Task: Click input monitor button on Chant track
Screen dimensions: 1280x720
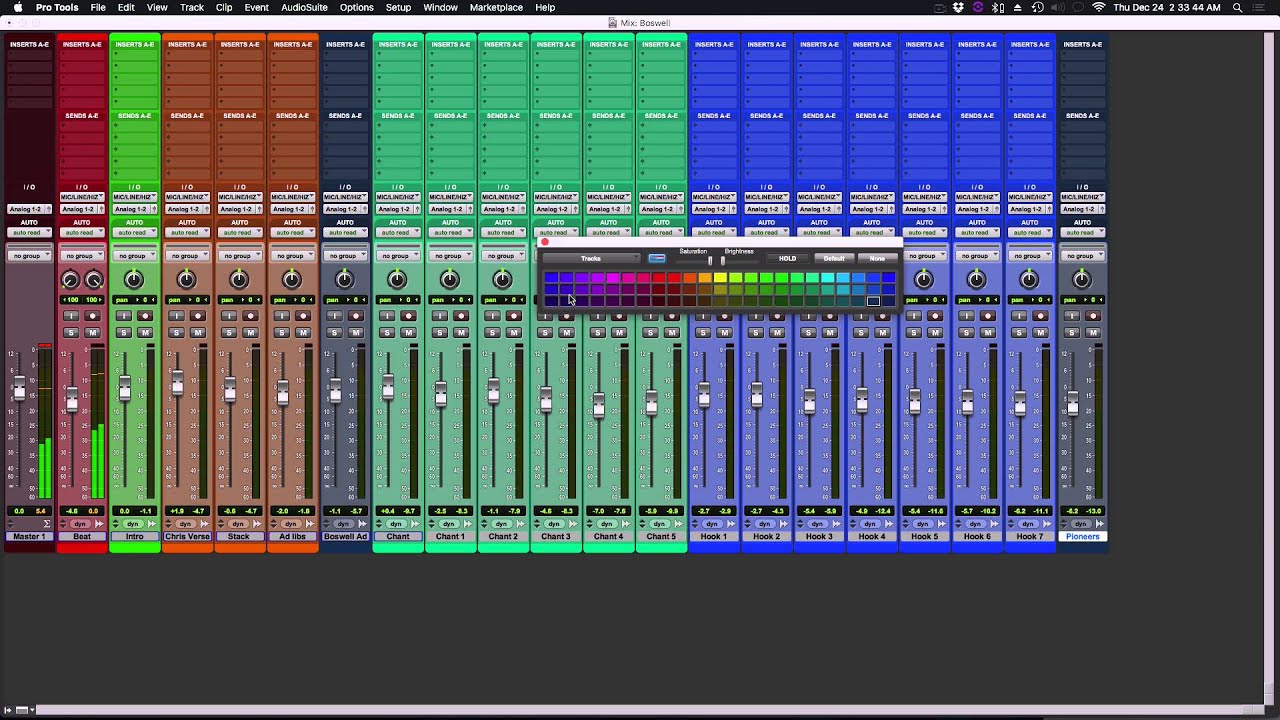Action: pos(387,316)
